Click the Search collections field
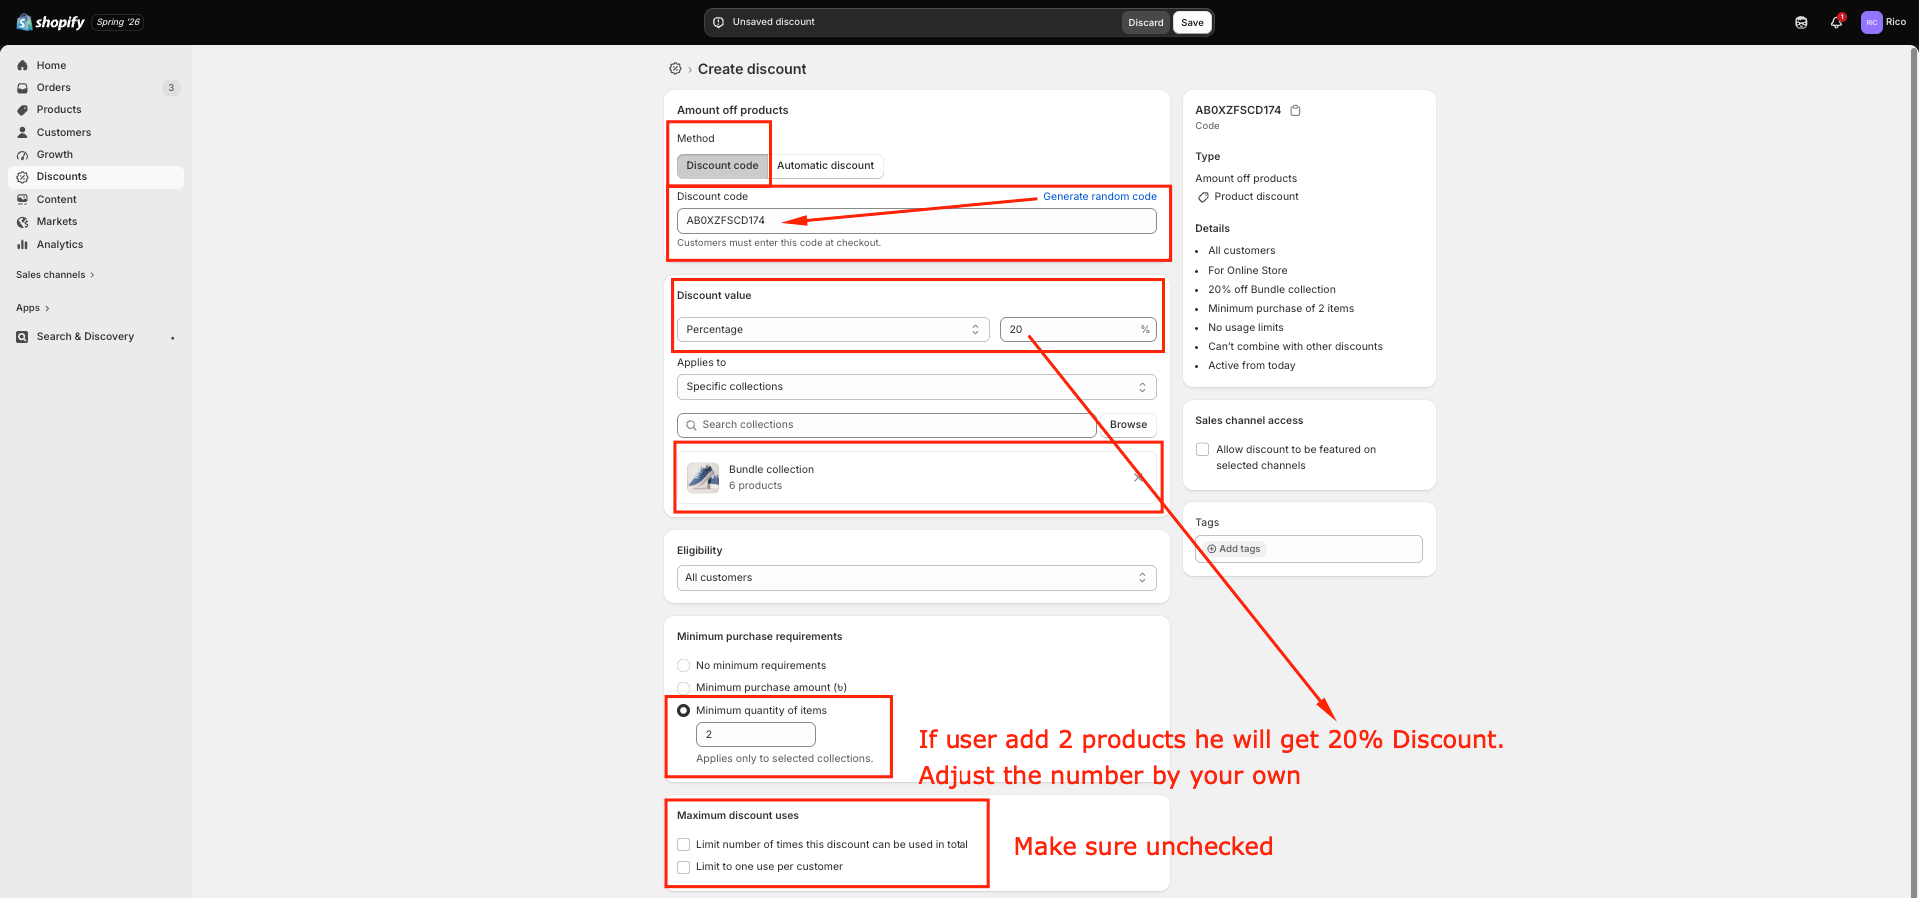This screenshot has width=1919, height=898. pyautogui.click(x=886, y=425)
